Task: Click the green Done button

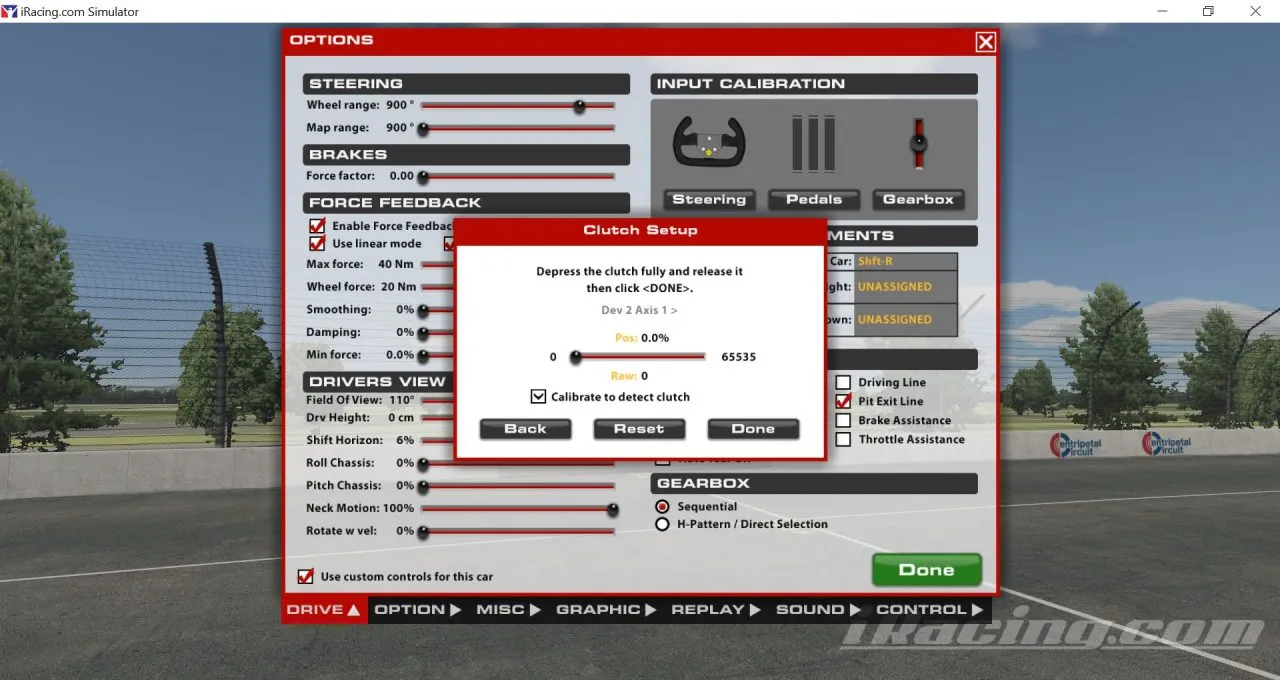Action: tap(926, 570)
